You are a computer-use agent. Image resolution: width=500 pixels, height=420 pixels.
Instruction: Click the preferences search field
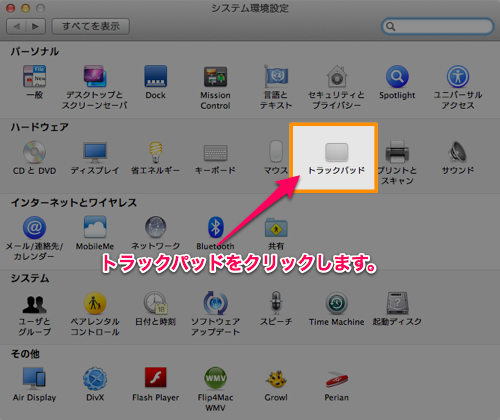[x=437, y=26]
